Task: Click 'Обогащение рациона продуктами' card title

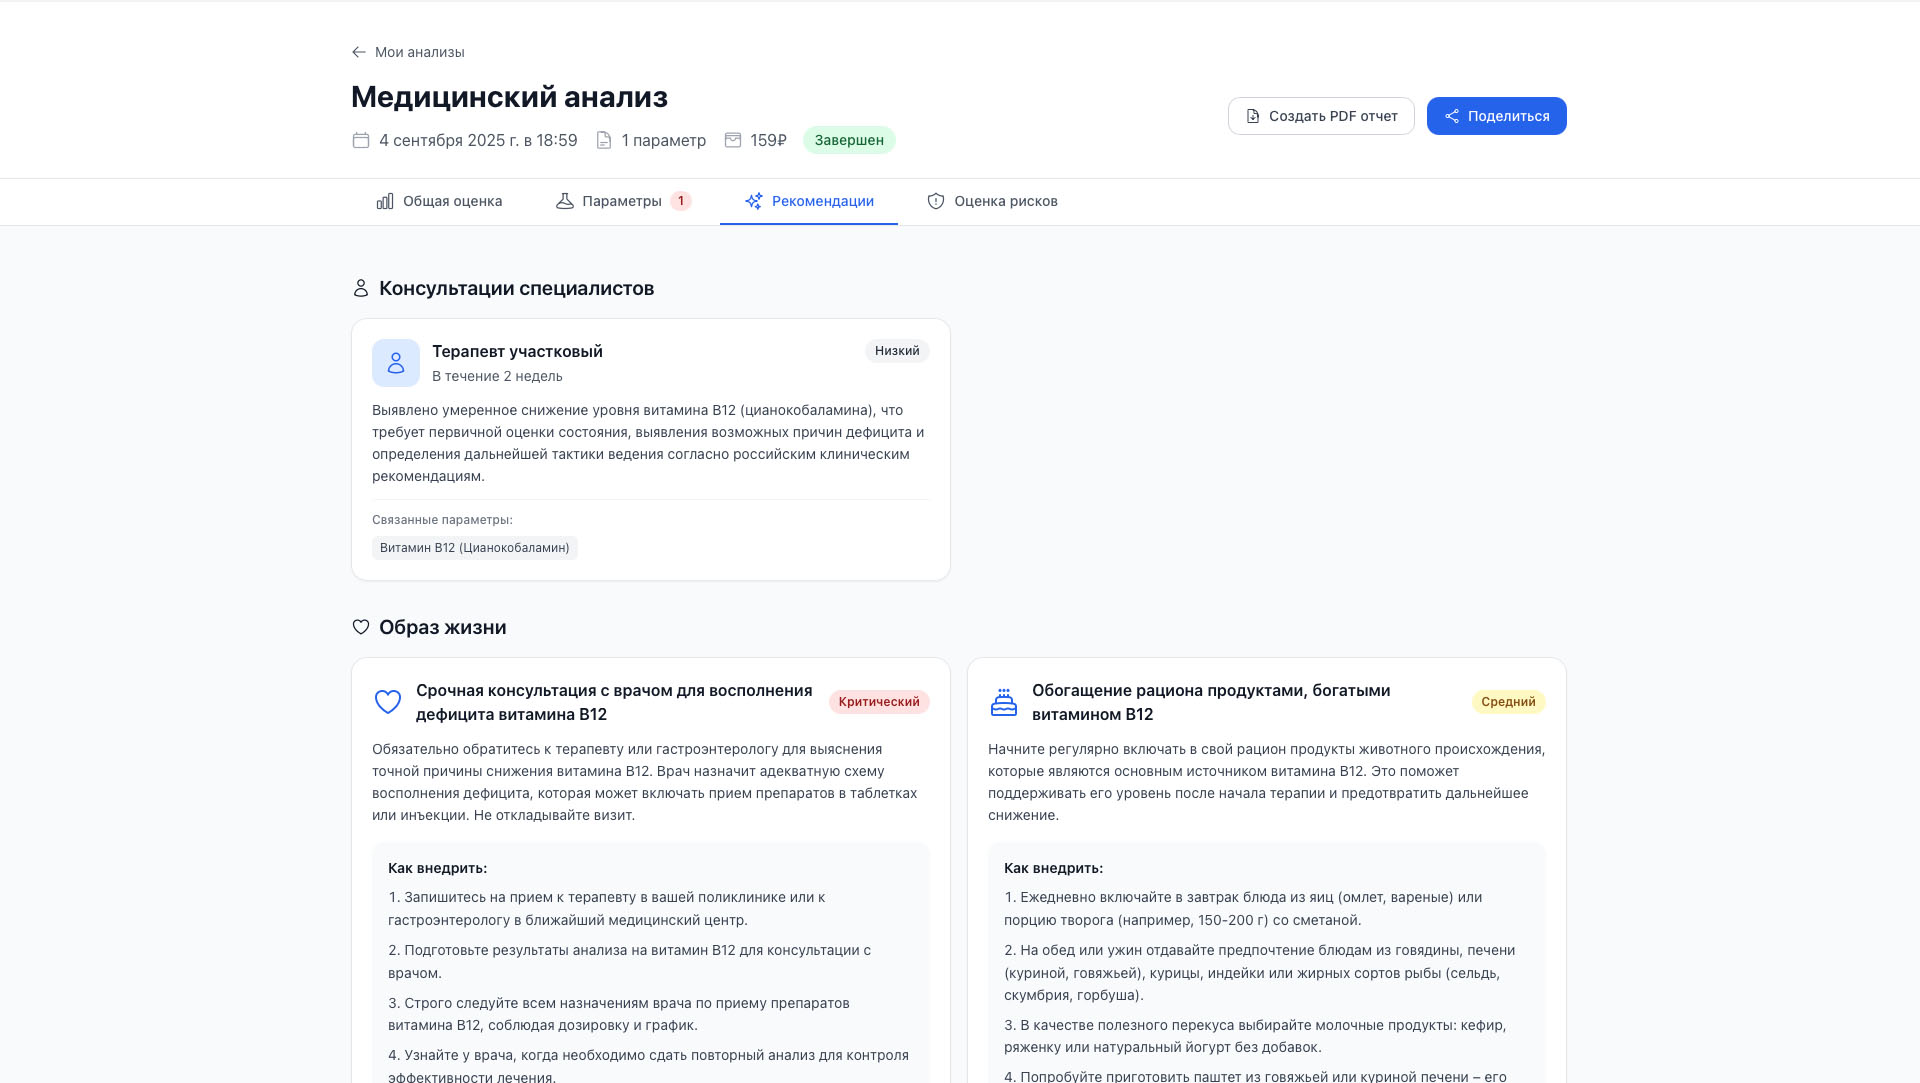Action: [1211, 702]
